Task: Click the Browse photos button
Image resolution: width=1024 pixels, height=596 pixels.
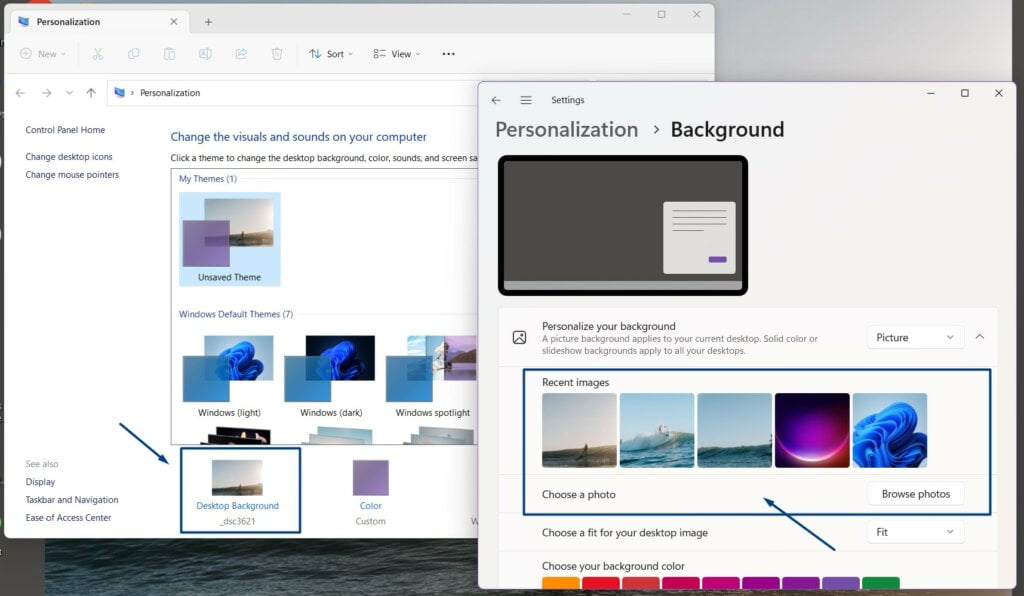Action: coord(915,493)
